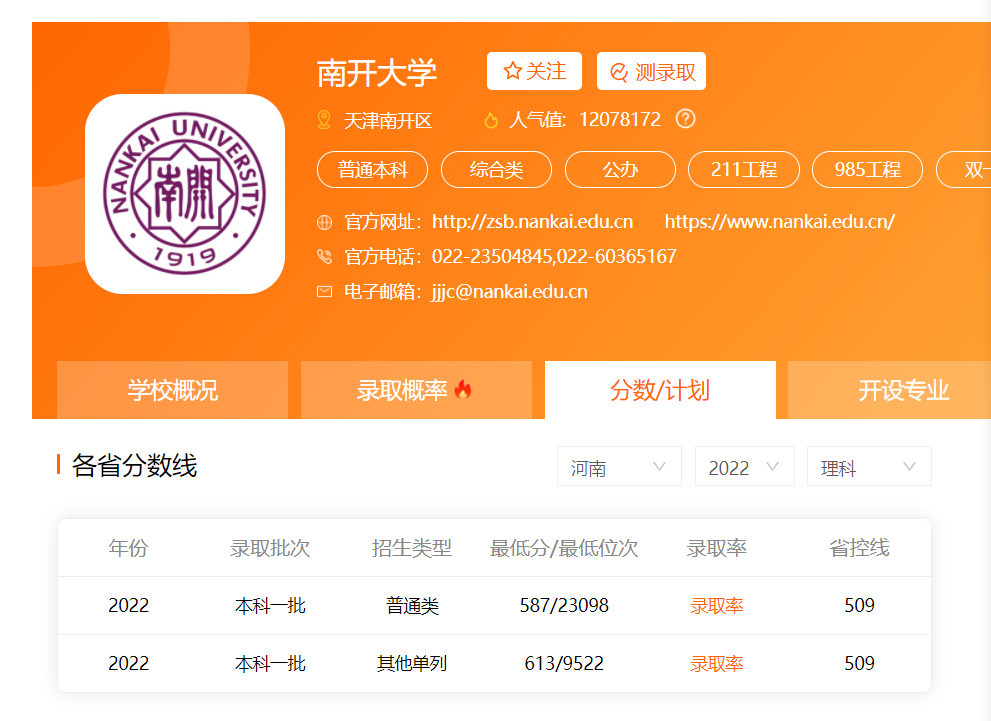Click the popularity value 12078172
991x721 pixels.
(x=619, y=119)
